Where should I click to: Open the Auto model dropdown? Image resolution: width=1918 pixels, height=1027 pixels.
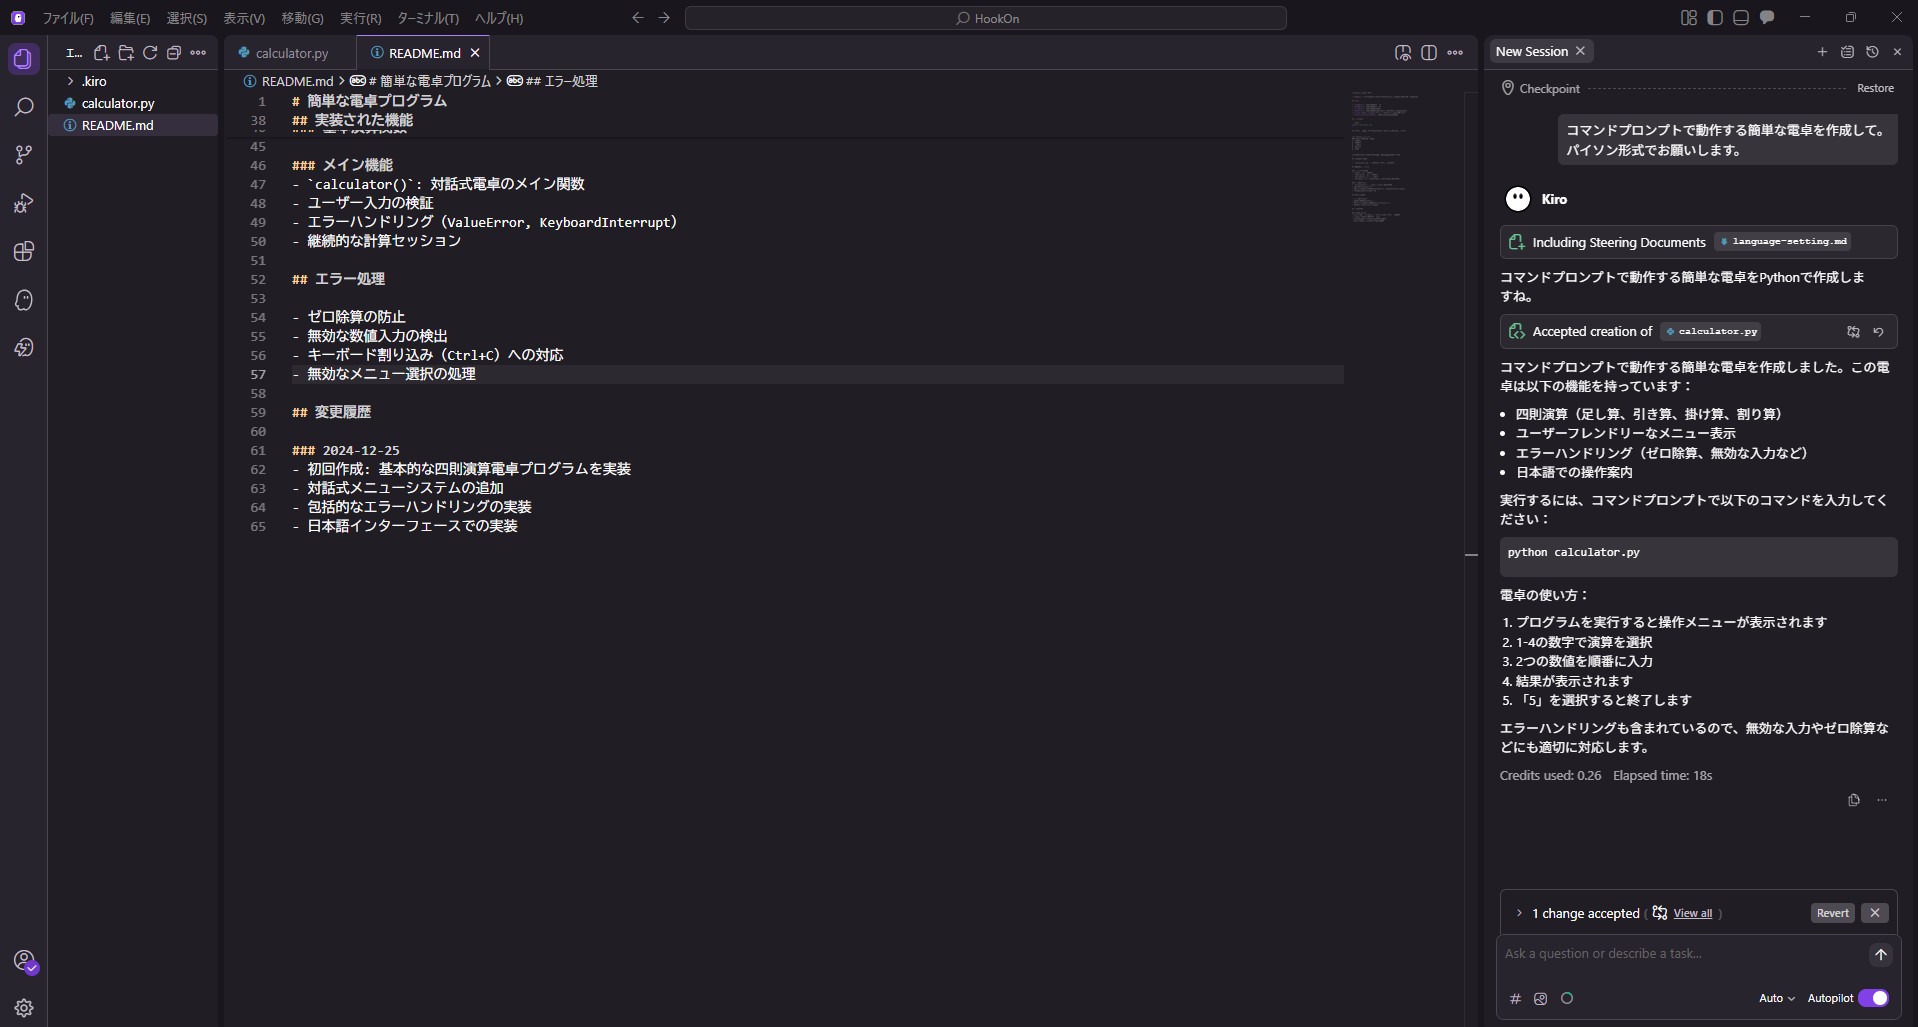(1776, 998)
